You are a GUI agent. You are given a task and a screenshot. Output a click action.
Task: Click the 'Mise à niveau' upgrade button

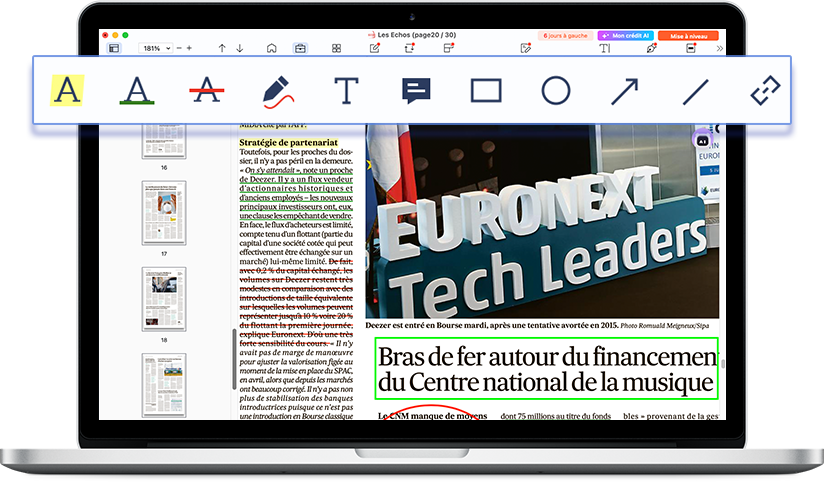pos(688,36)
